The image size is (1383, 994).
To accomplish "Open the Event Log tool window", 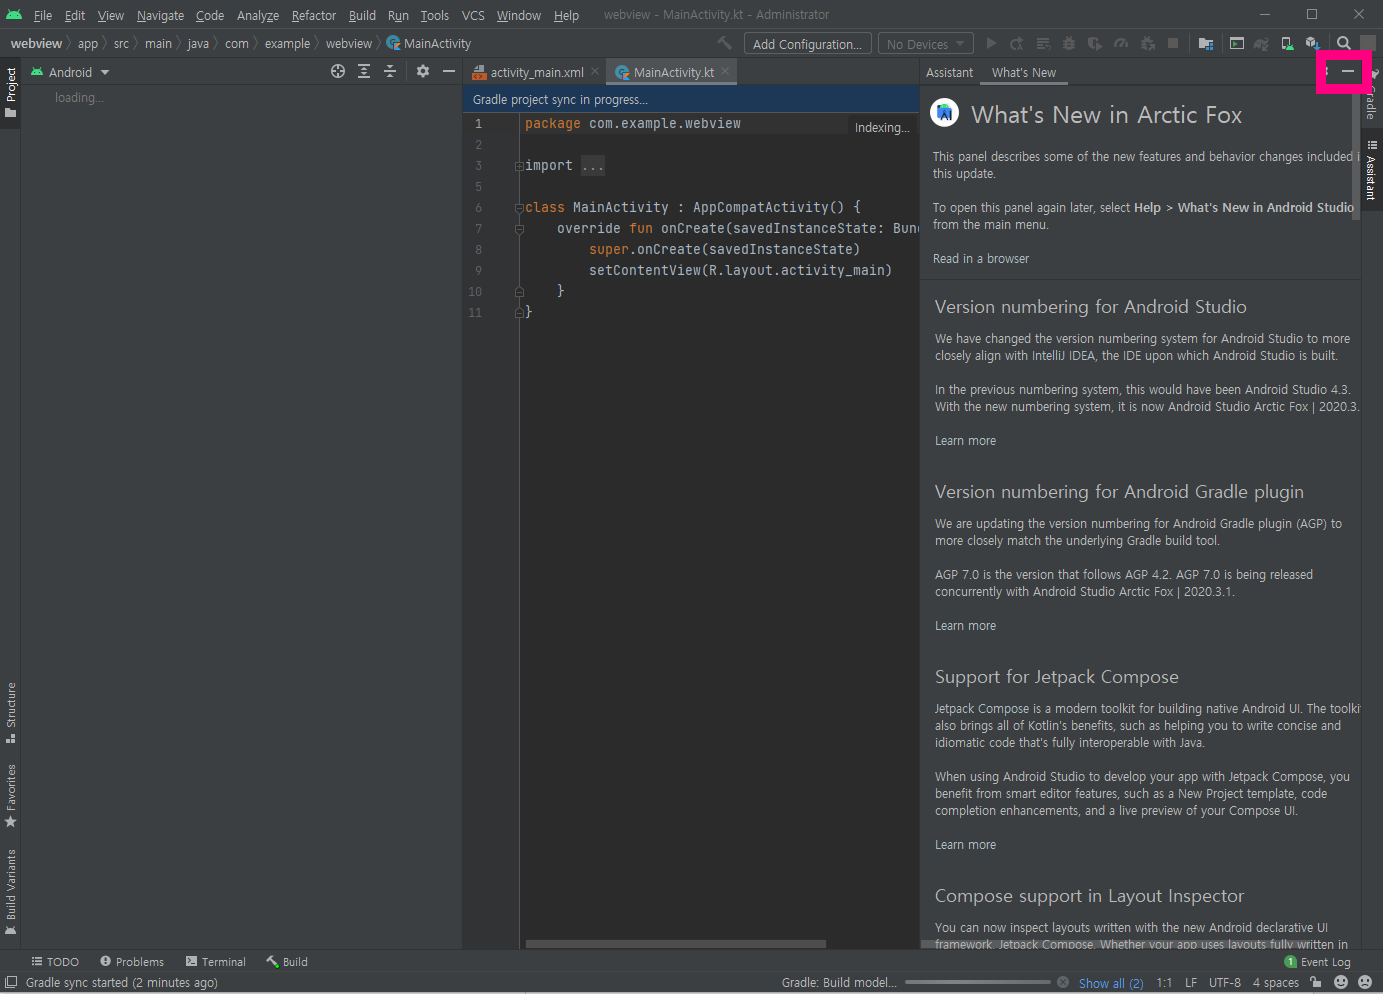I will 1317,962.
